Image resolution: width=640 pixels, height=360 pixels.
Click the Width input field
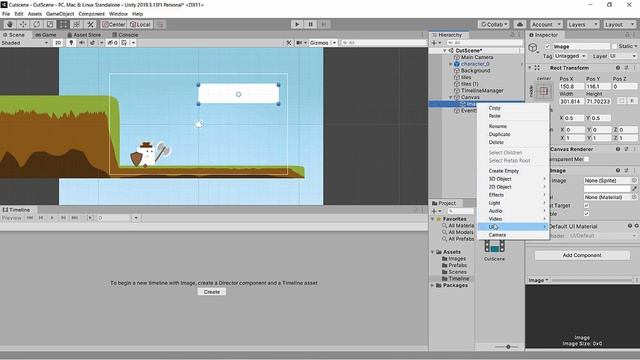coord(571,101)
